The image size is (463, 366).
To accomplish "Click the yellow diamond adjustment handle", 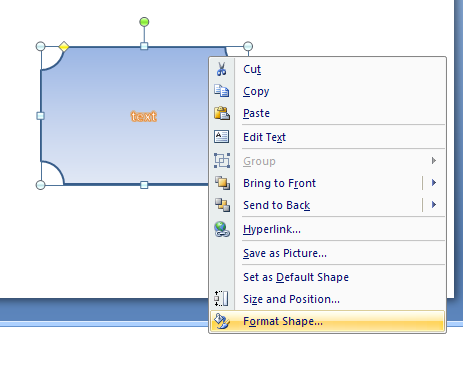I will coord(64,46).
